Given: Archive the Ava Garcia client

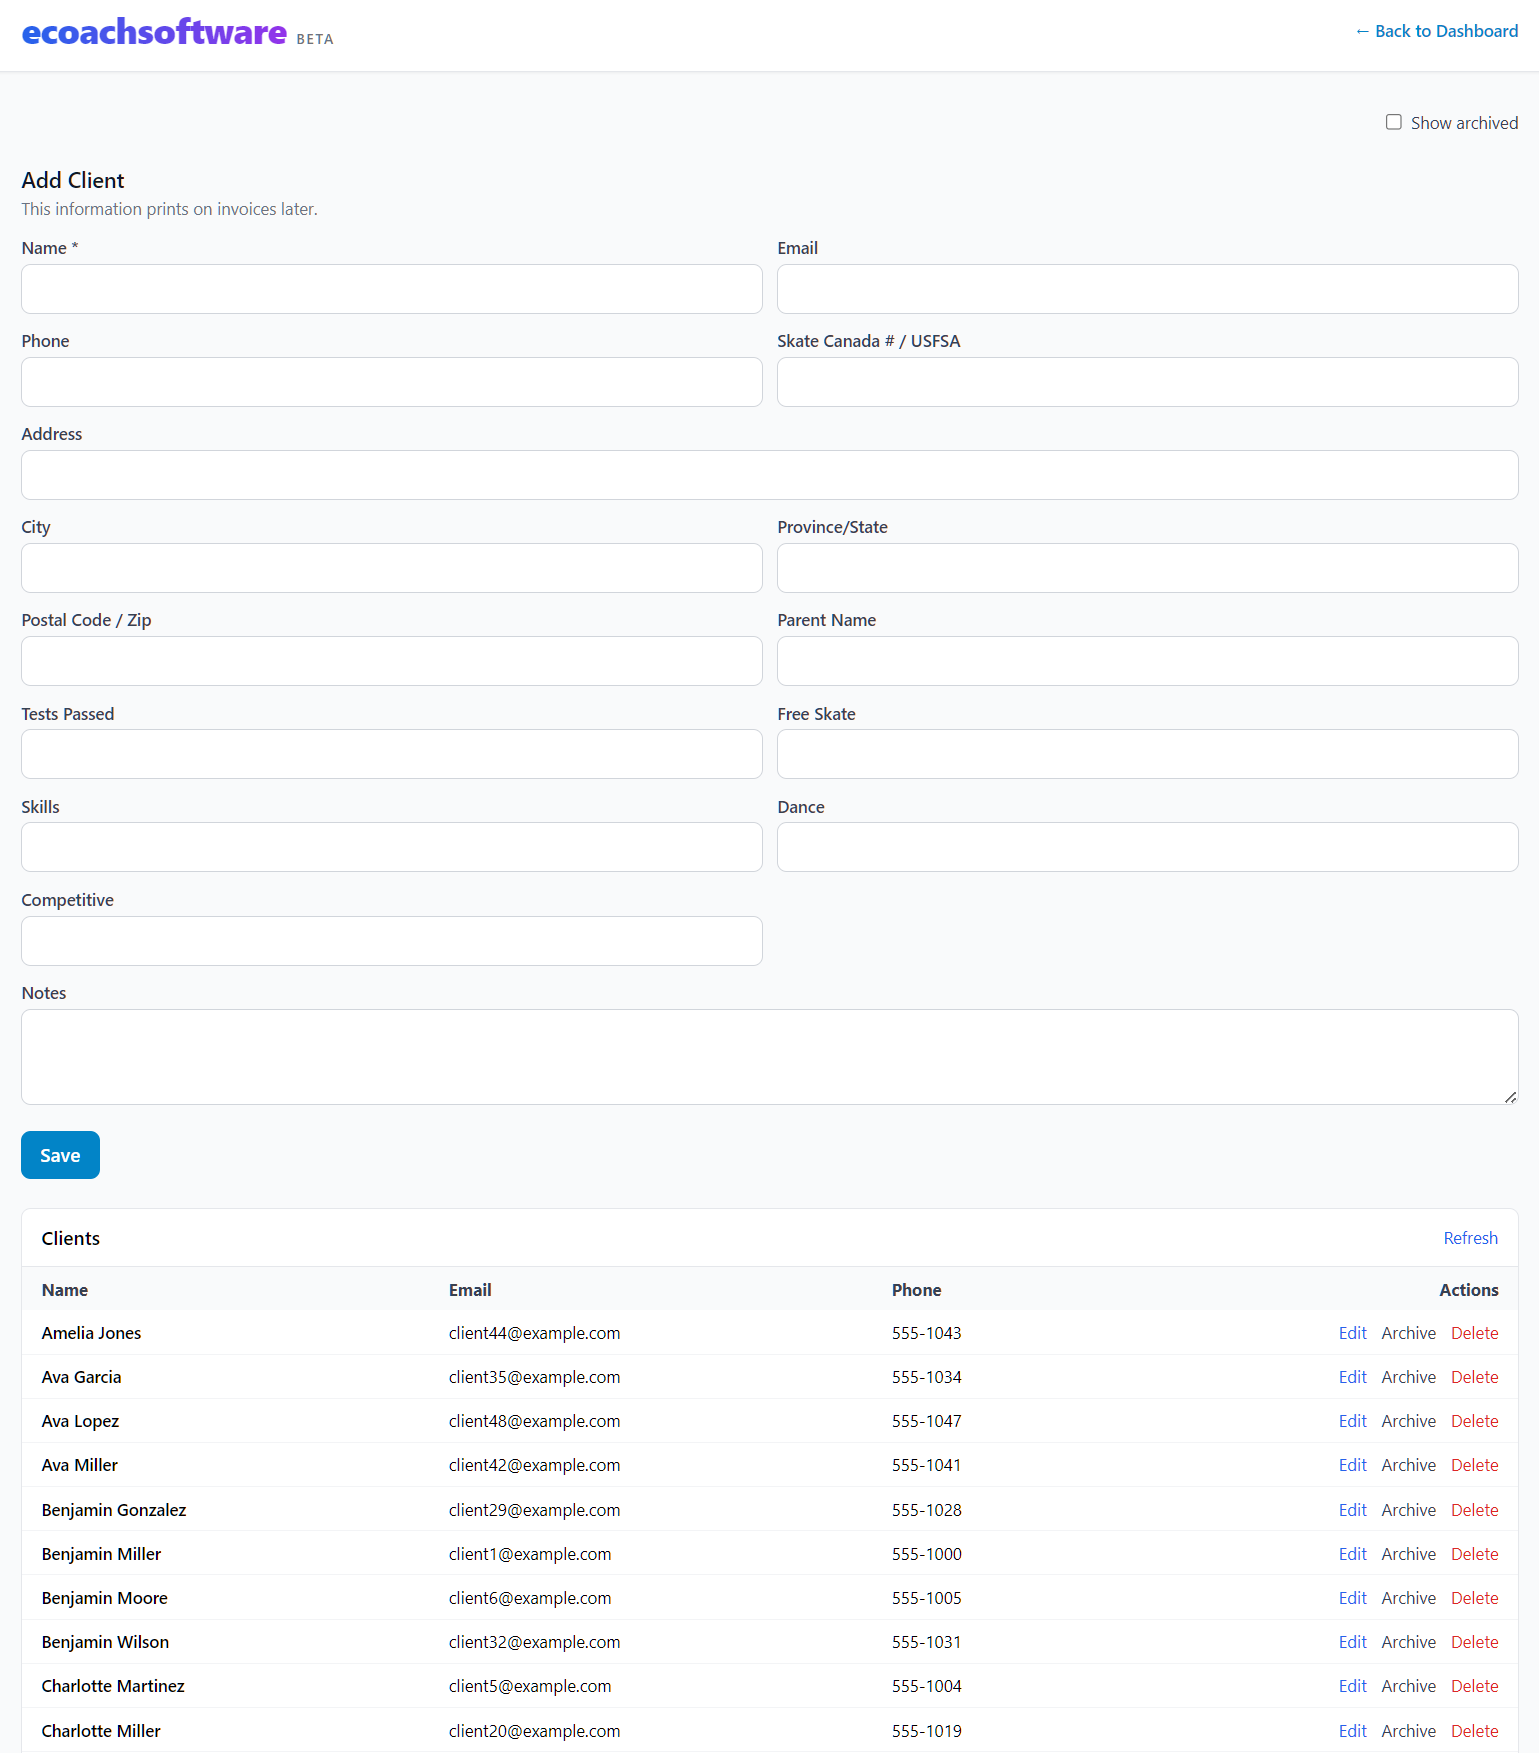Looking at the screenshot, I should (x=1408, y=1377).
